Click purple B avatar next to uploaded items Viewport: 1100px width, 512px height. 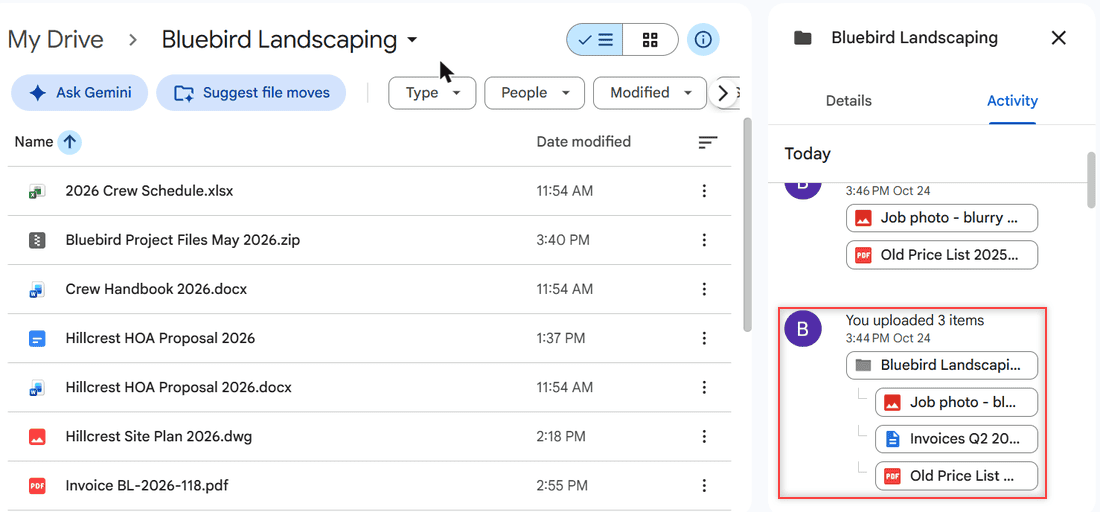coord(803,328)
